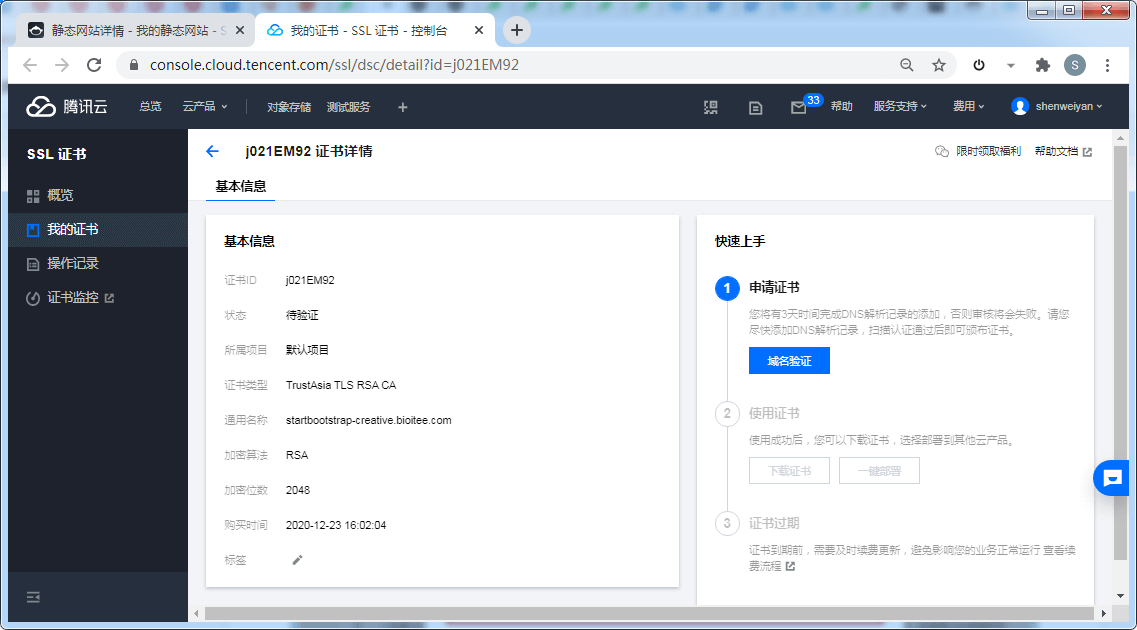Screen dimensions: 1137x630
Task: Click the horizontal page scrollbar
Action: pos(649,614)
